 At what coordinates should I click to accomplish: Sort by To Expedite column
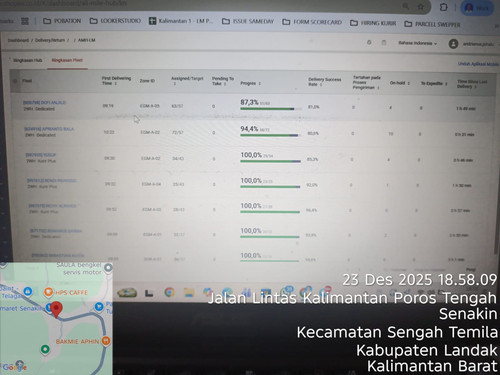[x=434, y=83]
